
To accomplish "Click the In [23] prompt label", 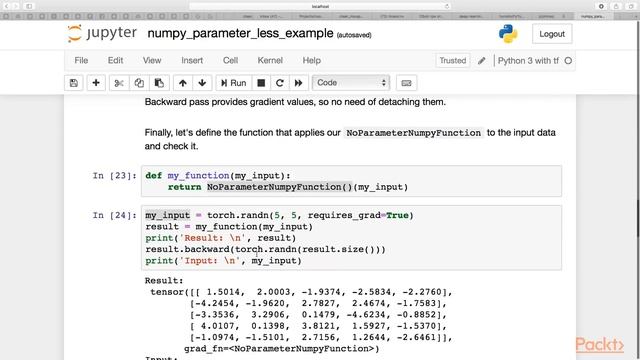I will coord(114,176).
